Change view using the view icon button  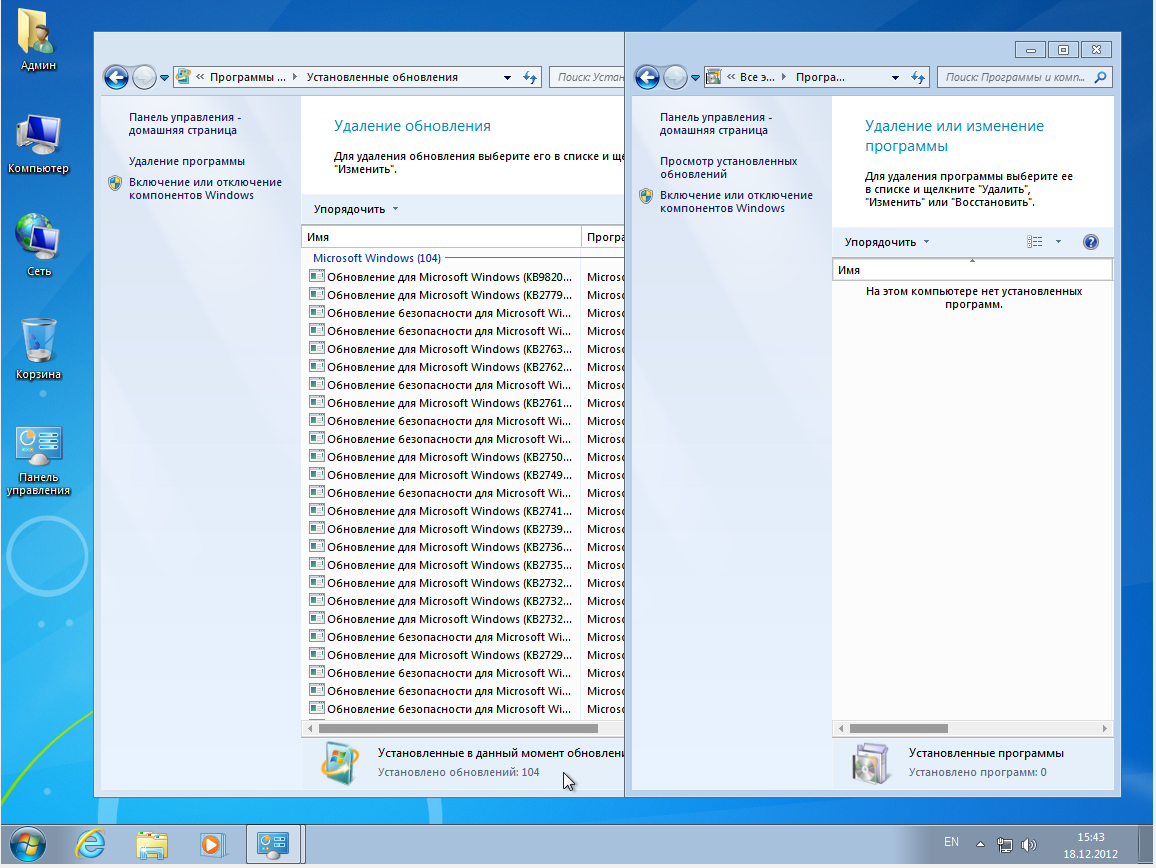tap(1034, 242)
